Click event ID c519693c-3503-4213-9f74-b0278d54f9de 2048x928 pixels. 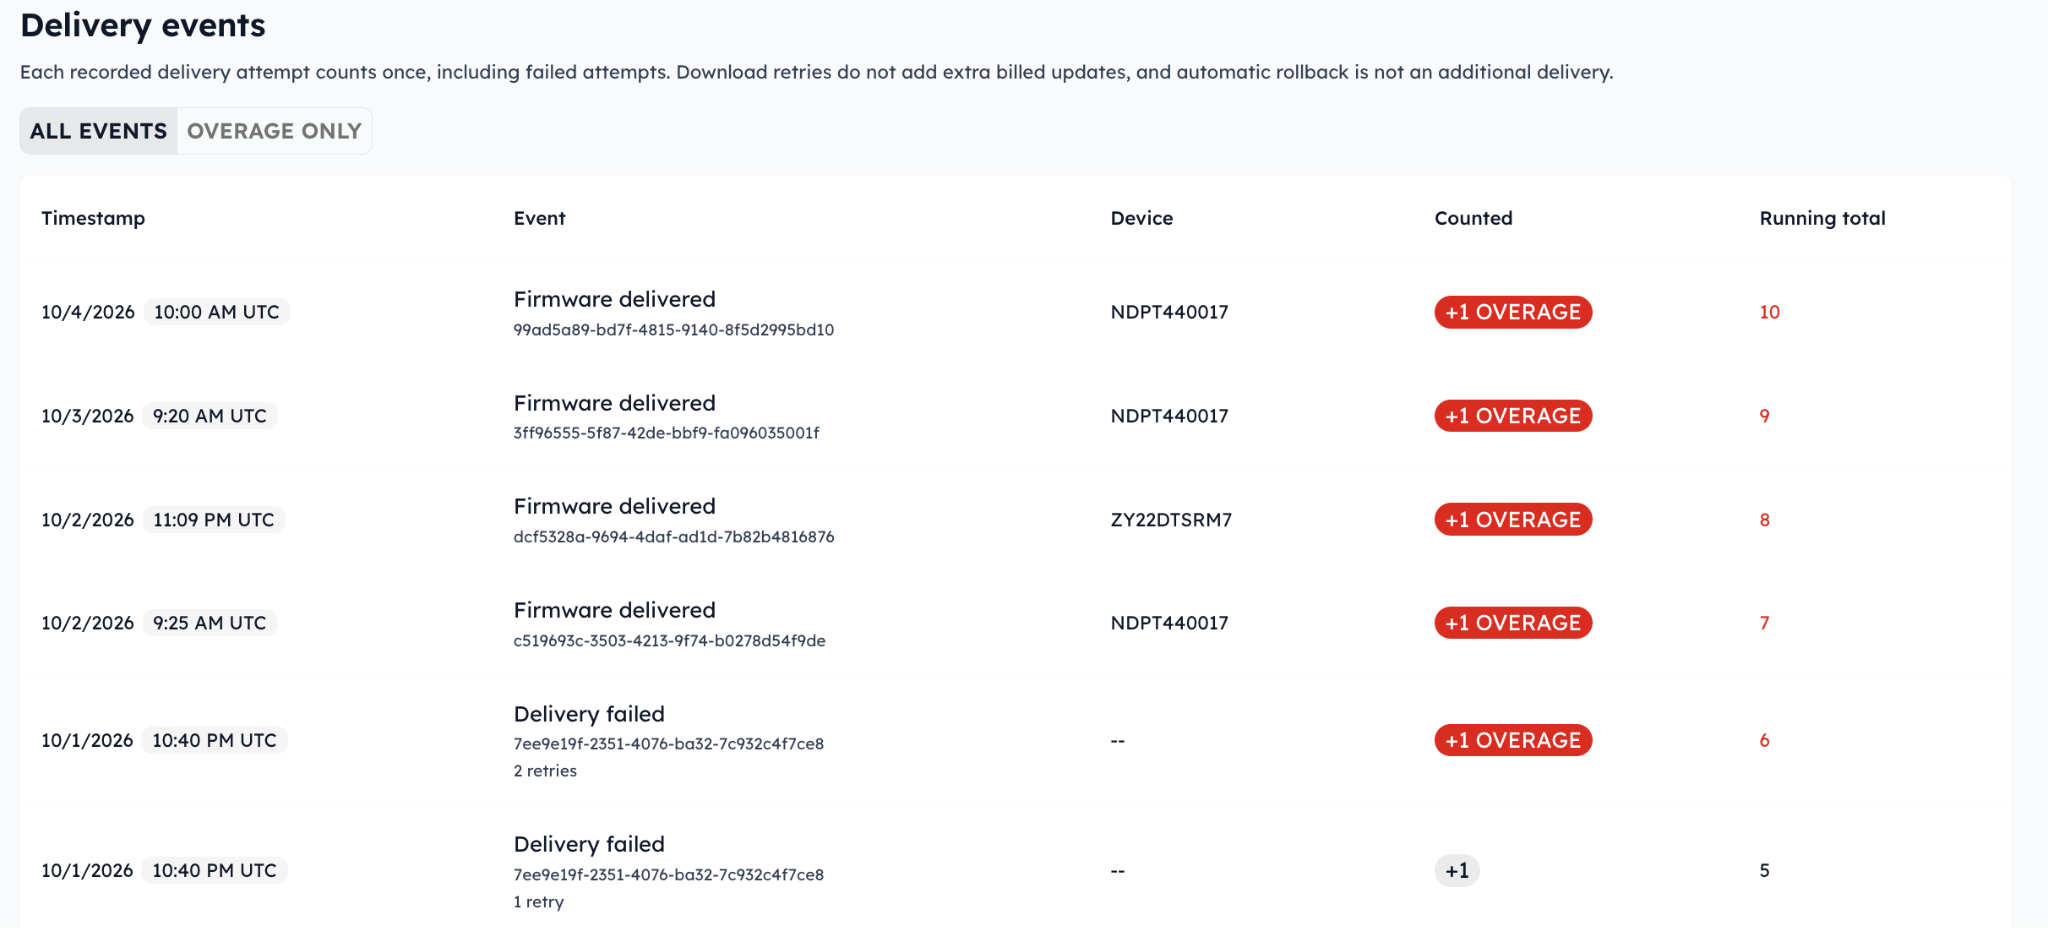[x=669, y=641]
